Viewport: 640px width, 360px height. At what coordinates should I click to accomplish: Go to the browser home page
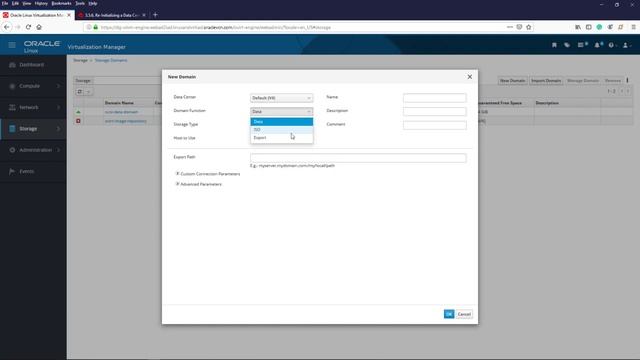click(x=39, y=27)
